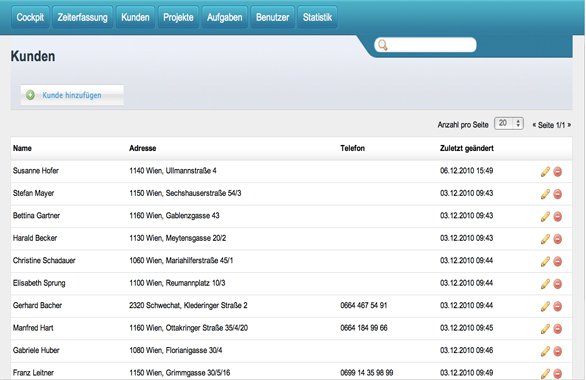586x380 pixels.
Task: Select the Kunden tab
Action: [135, 17]
